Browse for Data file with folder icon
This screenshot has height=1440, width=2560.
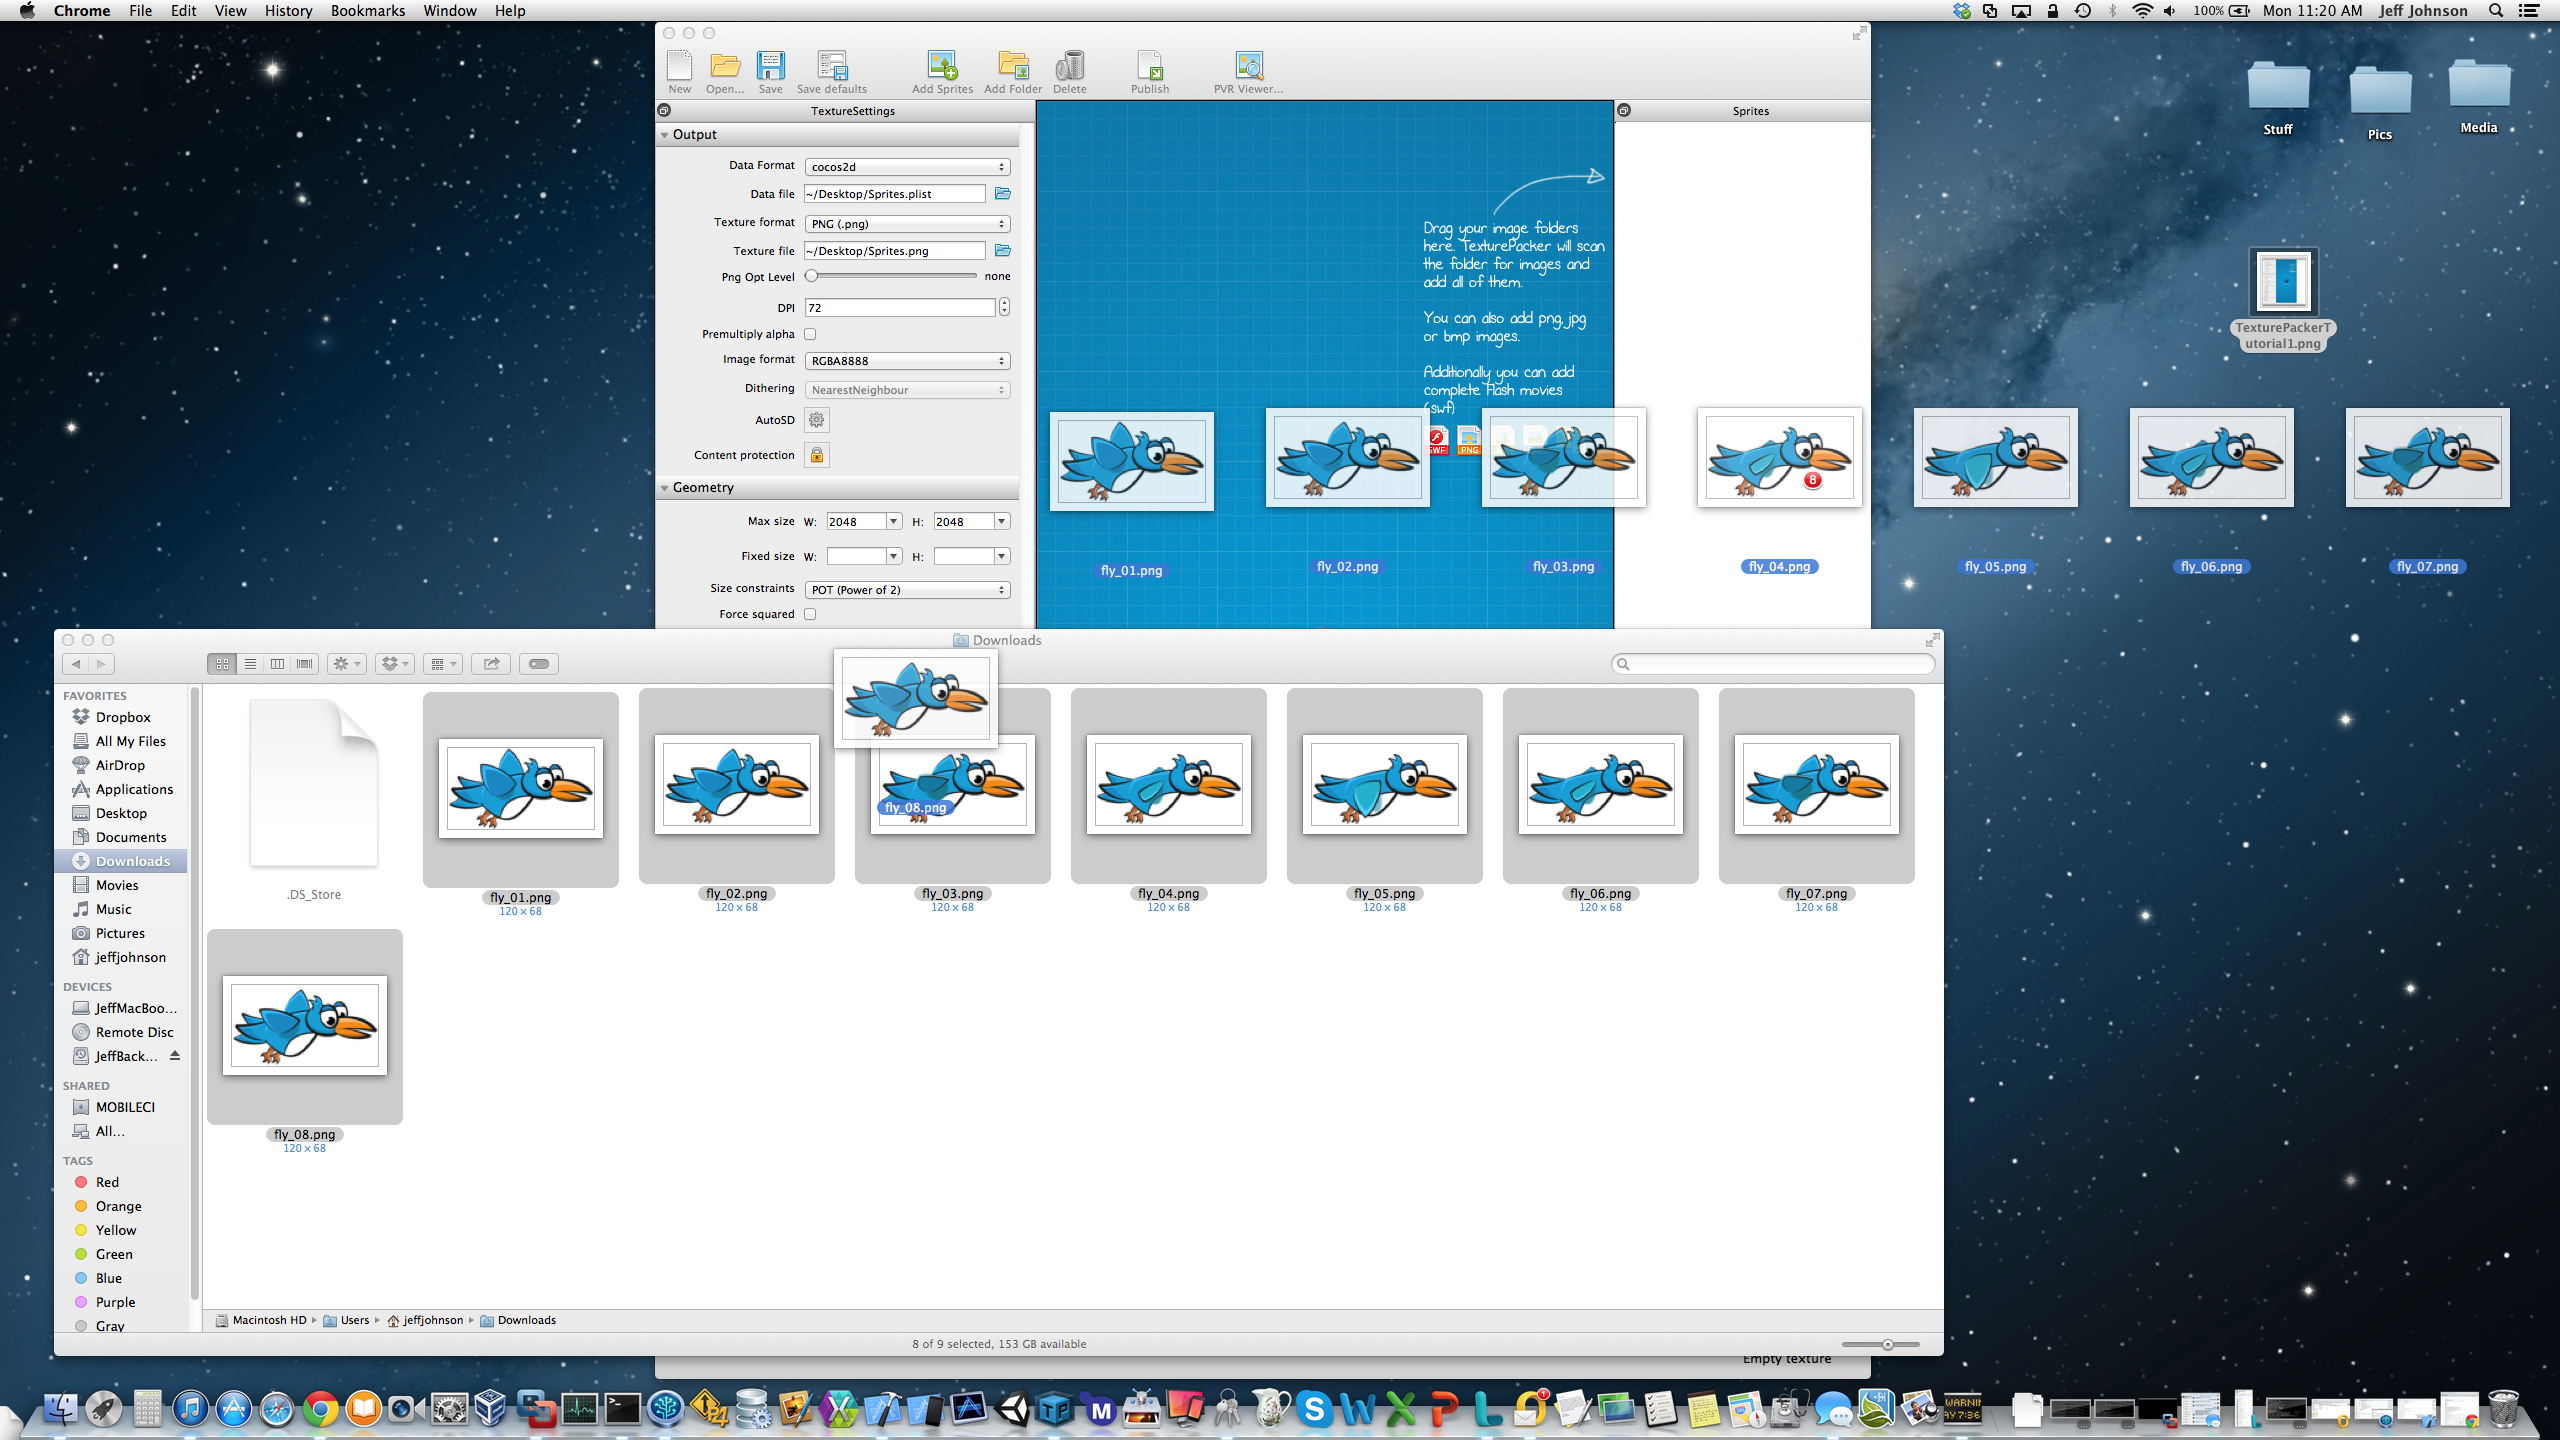[x=1003, y=194]
